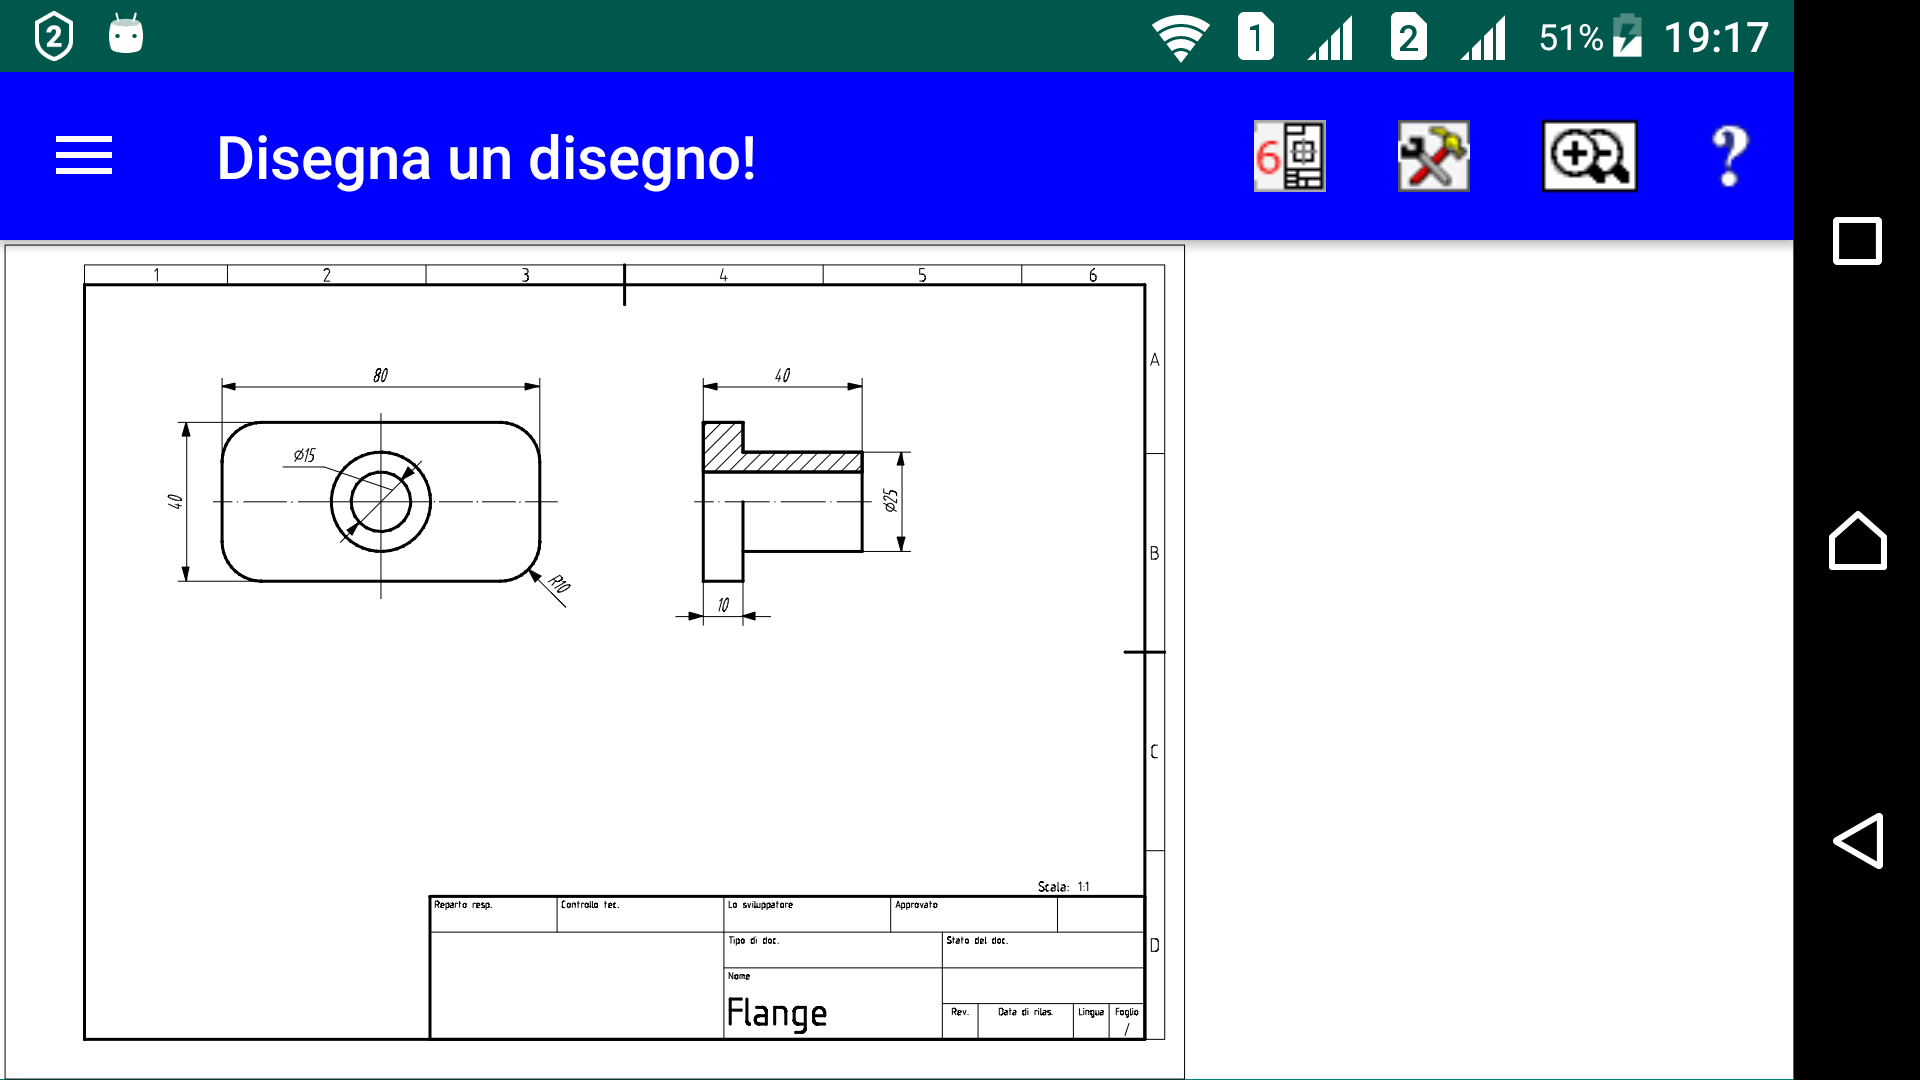Tap the Flange name in title block
Viewport: 1920px width, 1080px height.
[x=777, y=1013]
